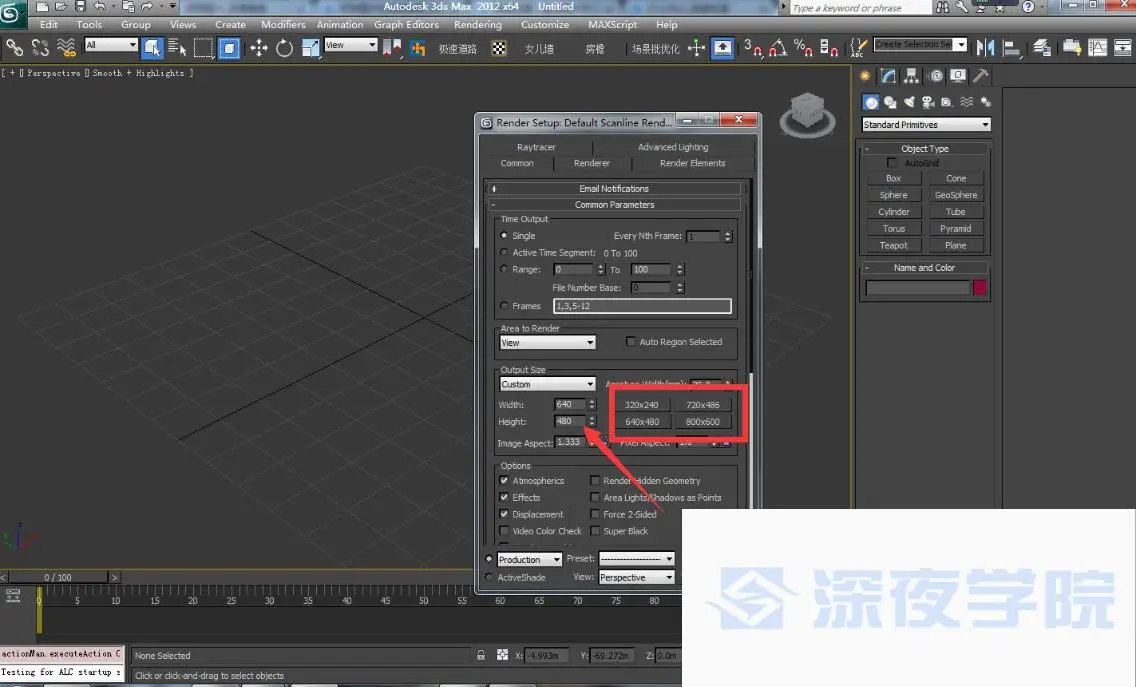1136x687 pixels.
Task: Open the Motion panel tab icon
Action: click(x=935, y=75)
